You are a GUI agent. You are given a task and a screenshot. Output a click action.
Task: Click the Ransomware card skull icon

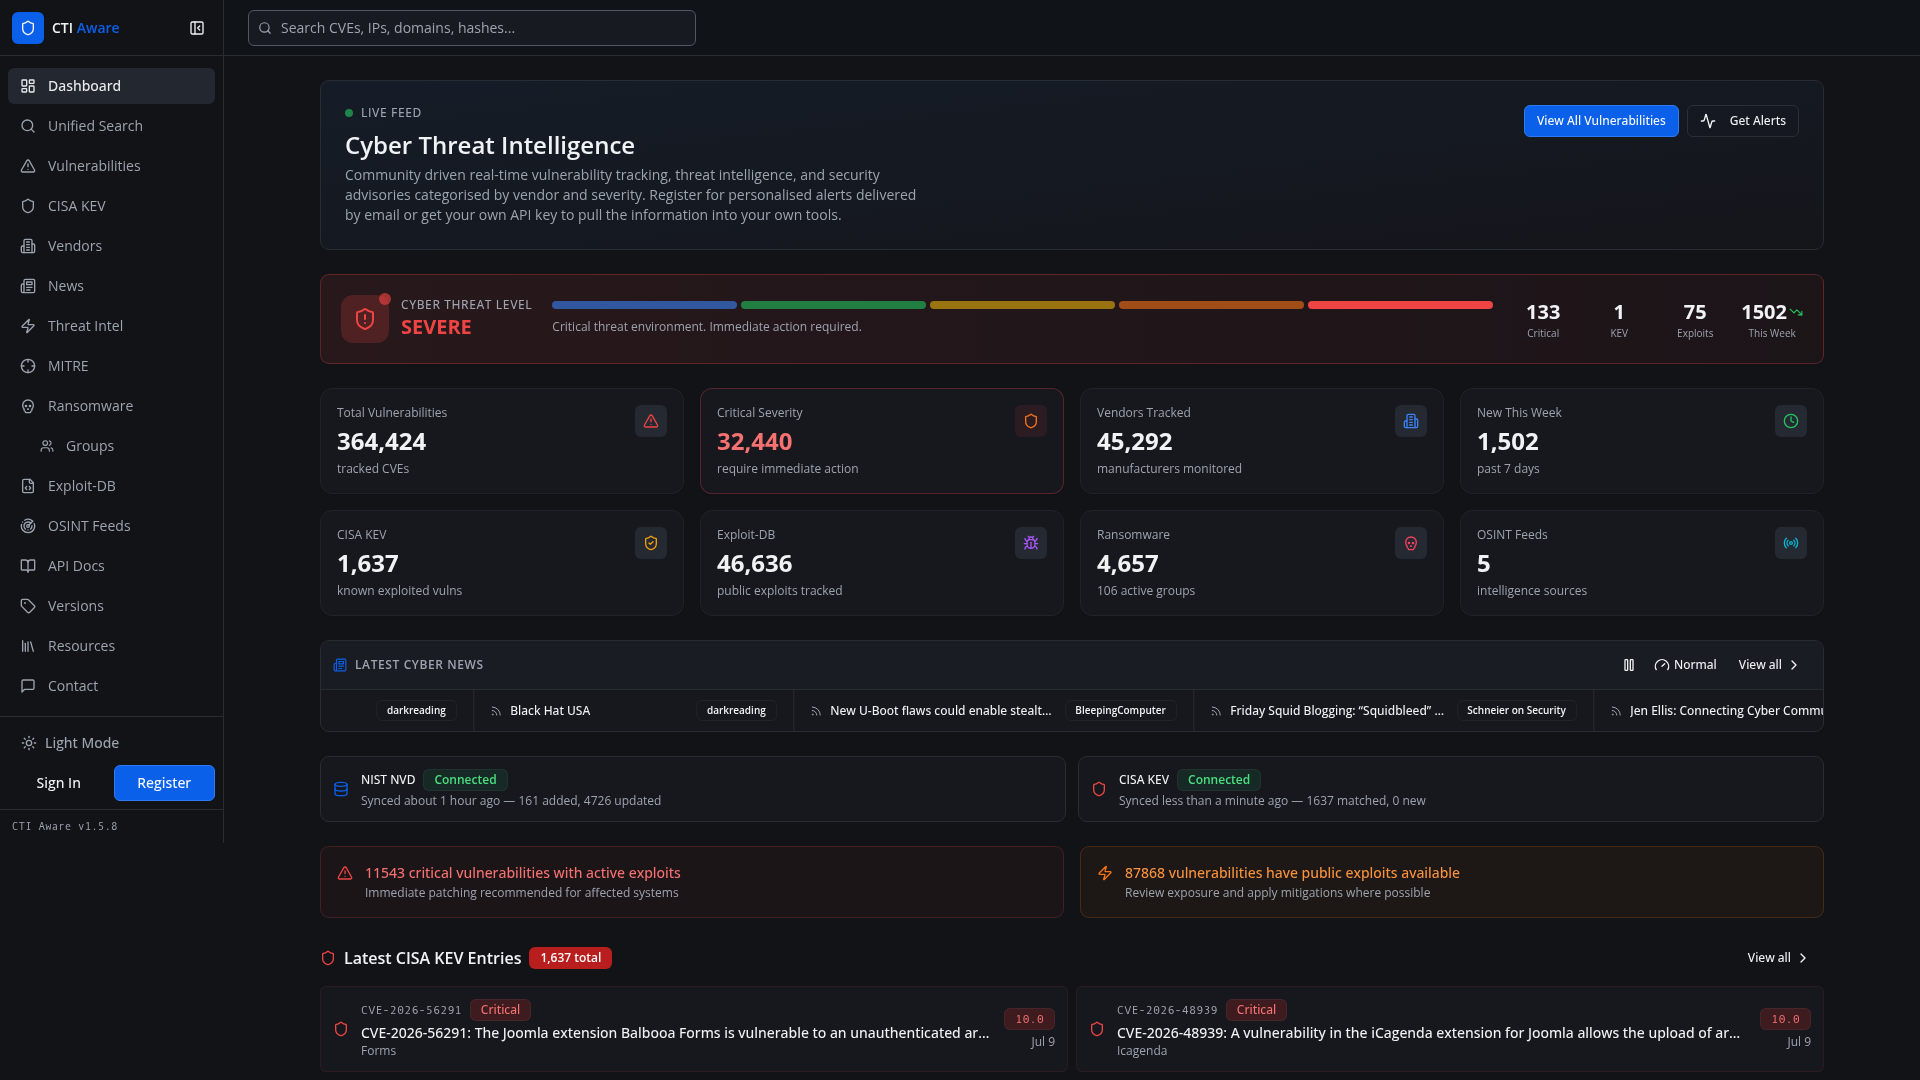(x=1411, y=543)
